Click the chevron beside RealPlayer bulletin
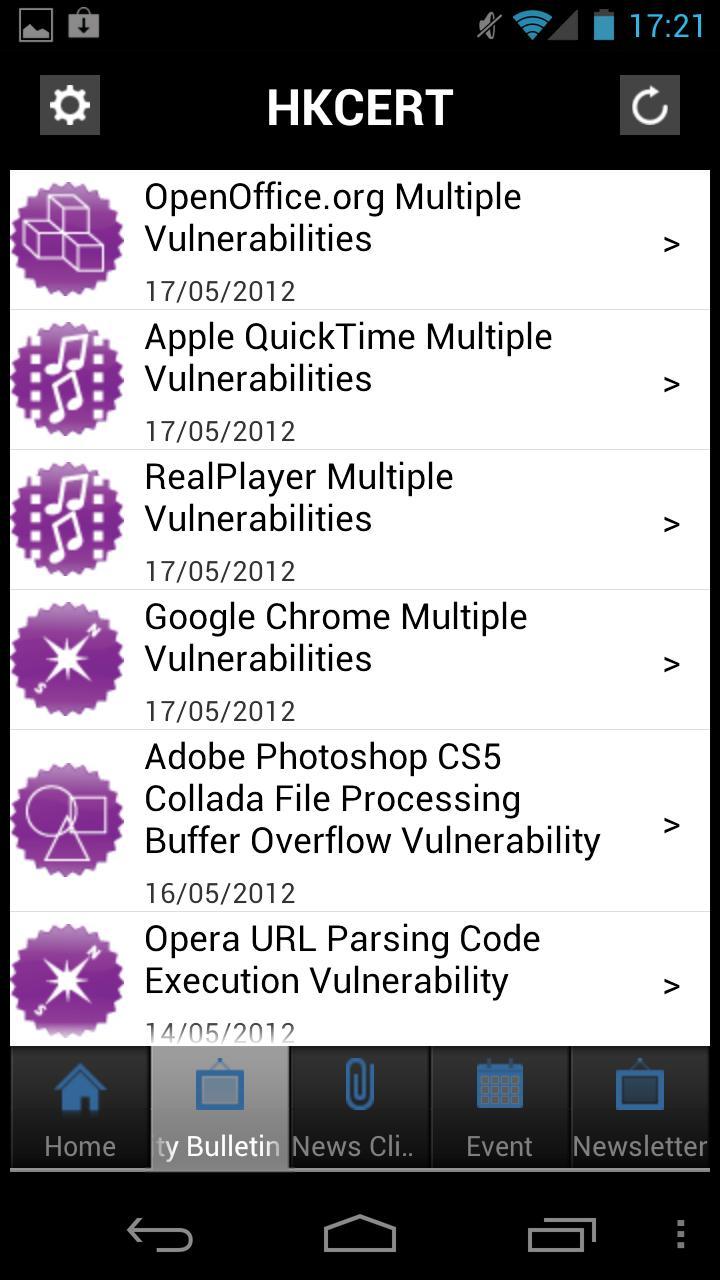Image resolution: width=720 pixels, height=1280 pixels. click(x=672, y=524)
